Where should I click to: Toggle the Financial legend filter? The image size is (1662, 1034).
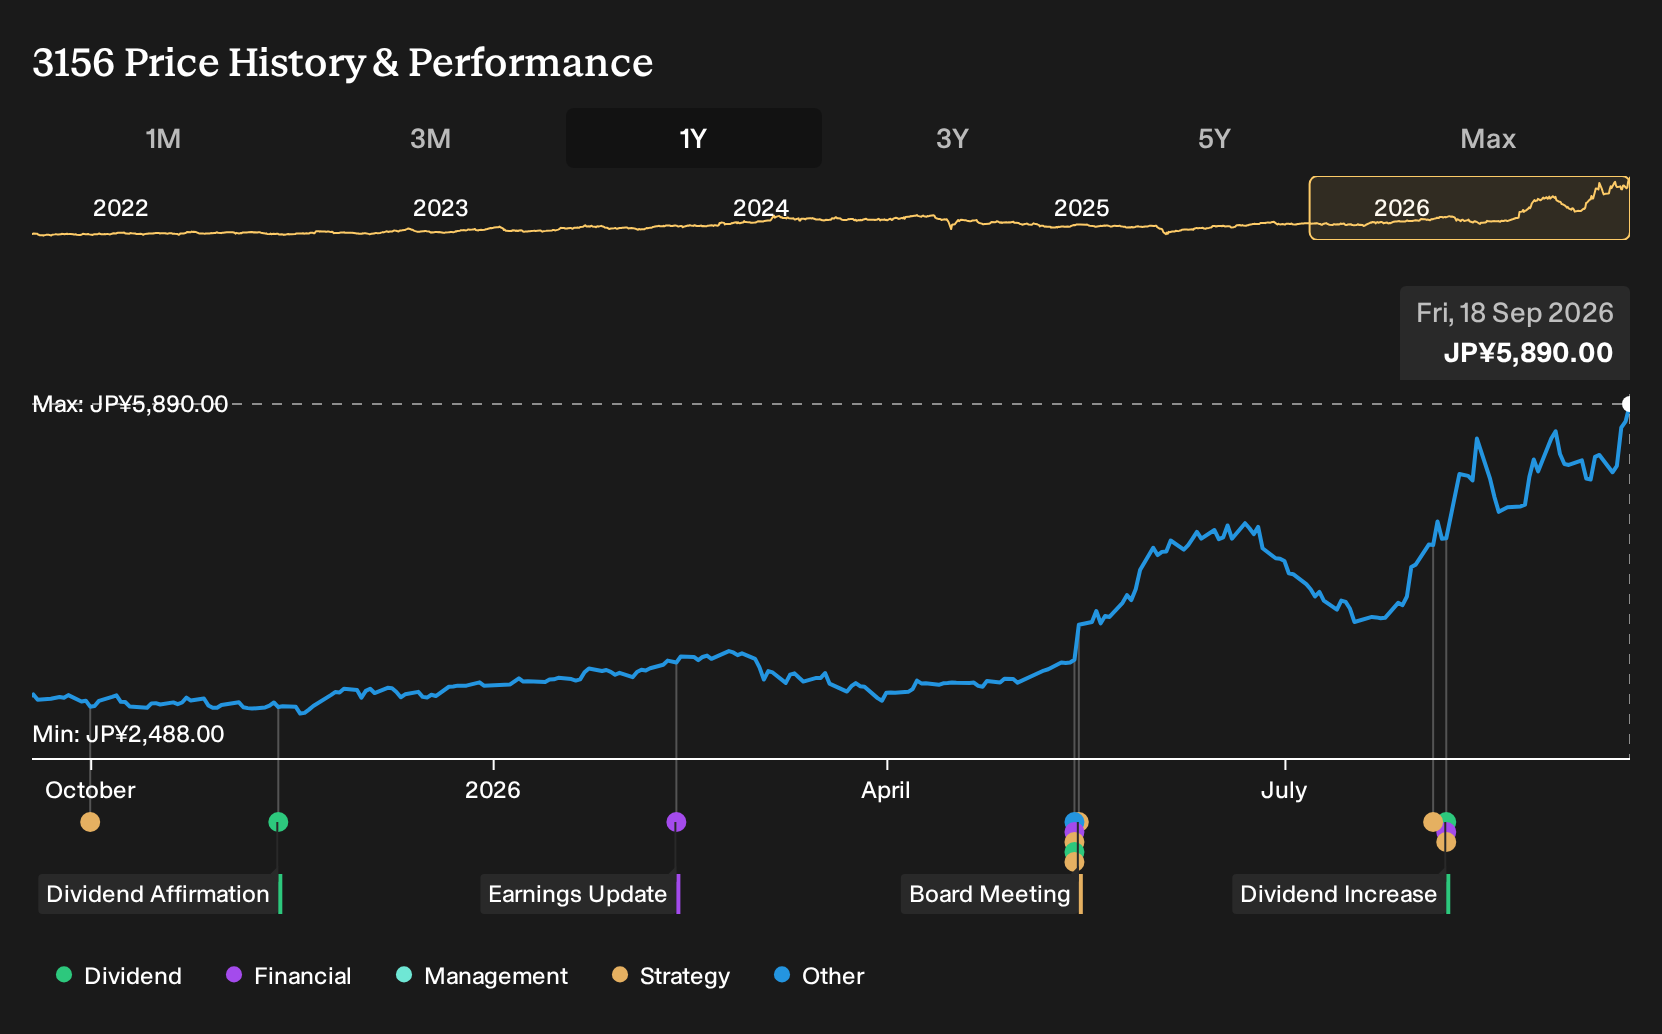coord(288,976)
